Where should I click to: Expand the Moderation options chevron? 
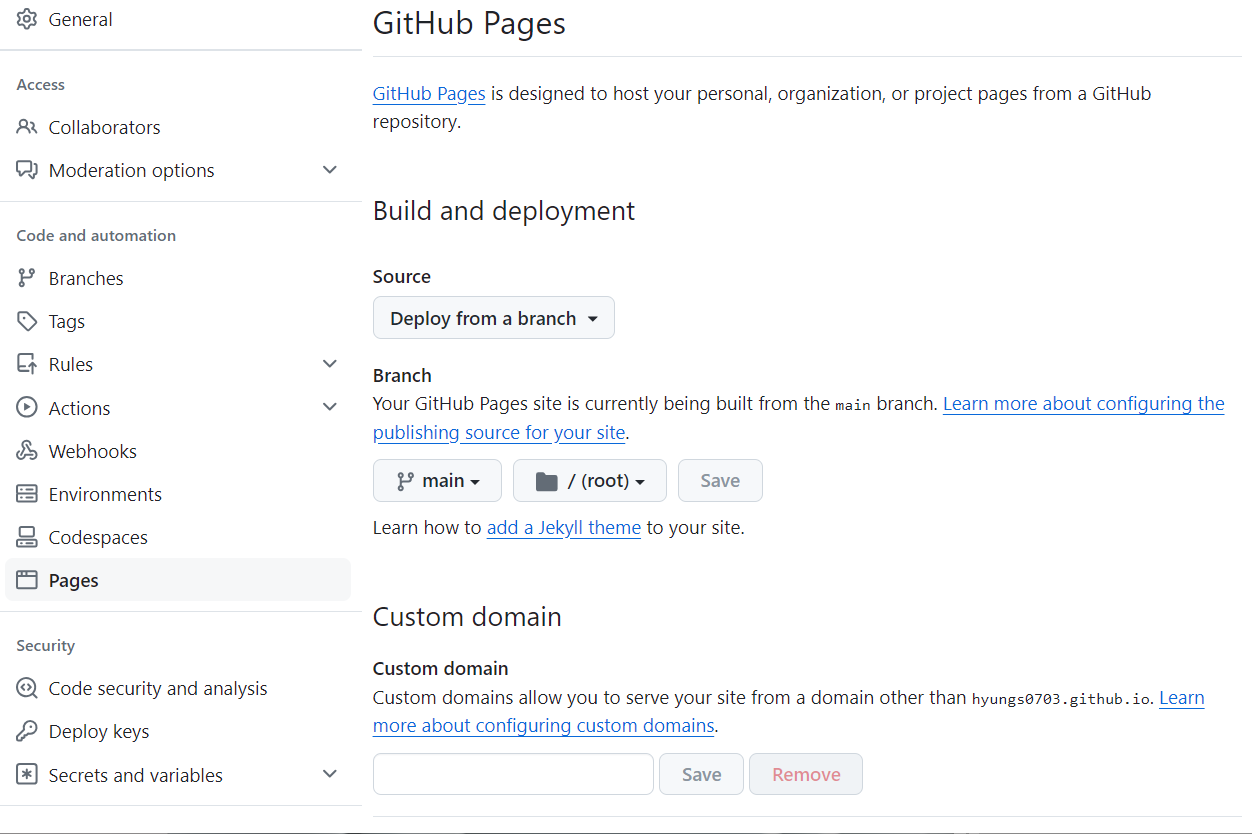330,170
